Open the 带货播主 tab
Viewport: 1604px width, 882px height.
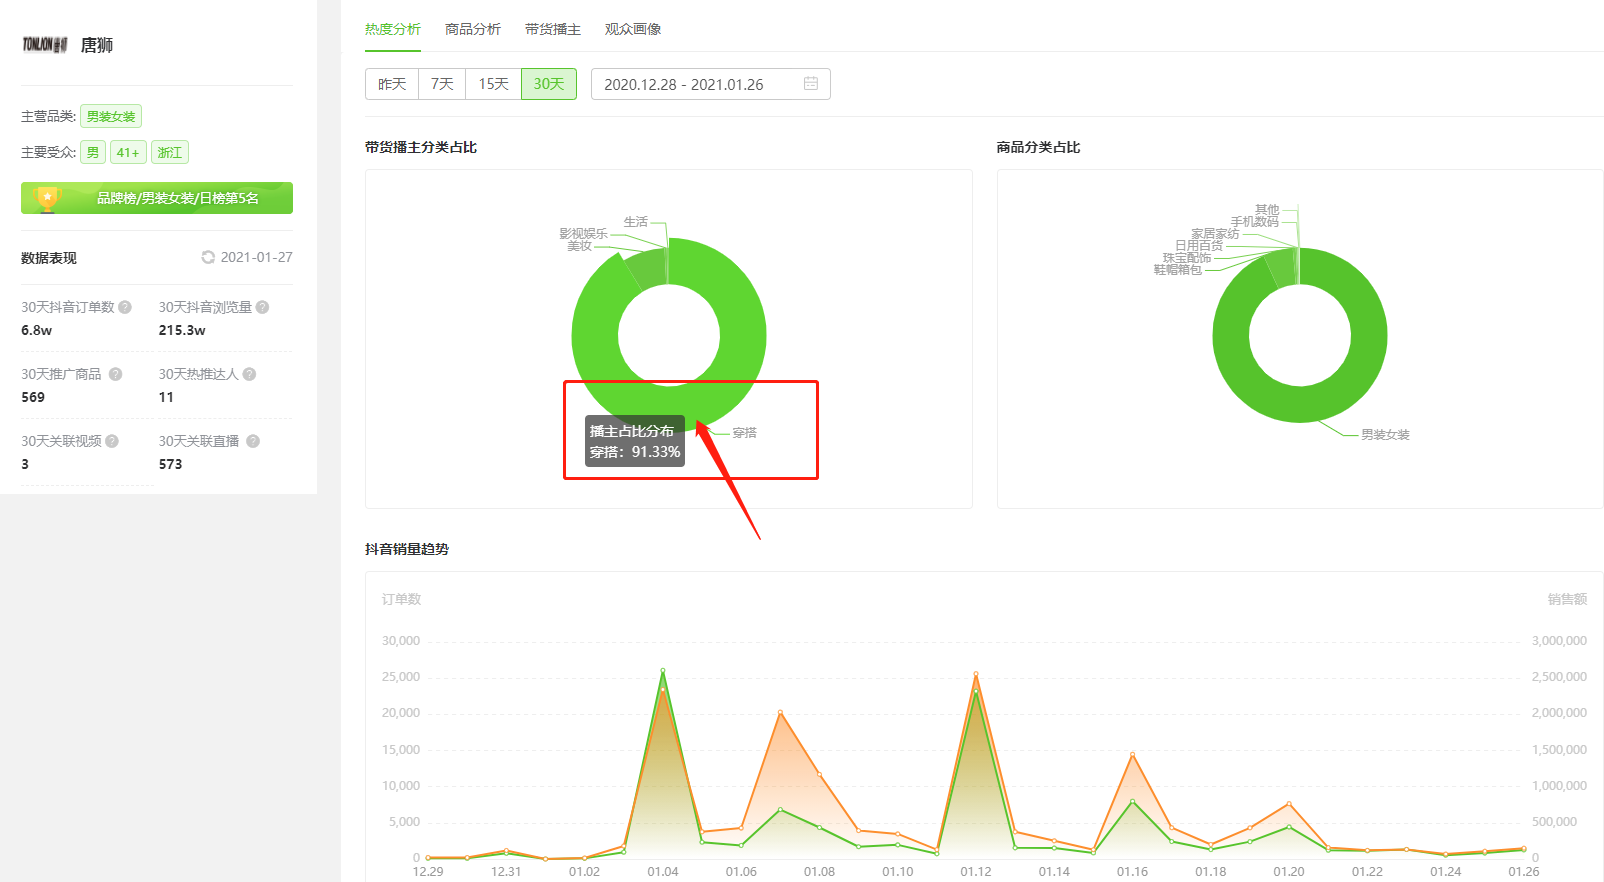pyautogui.click(x=553, y=29)
